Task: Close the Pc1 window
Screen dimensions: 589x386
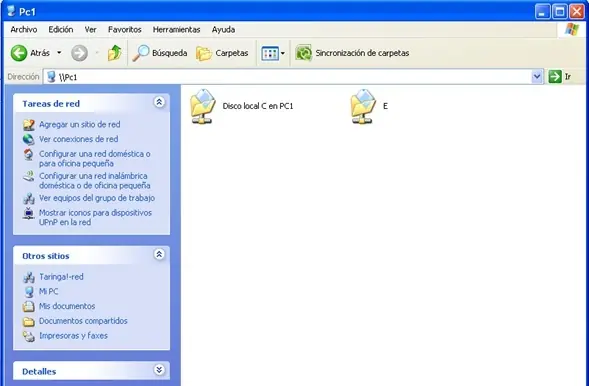Action: click(577, 12)
